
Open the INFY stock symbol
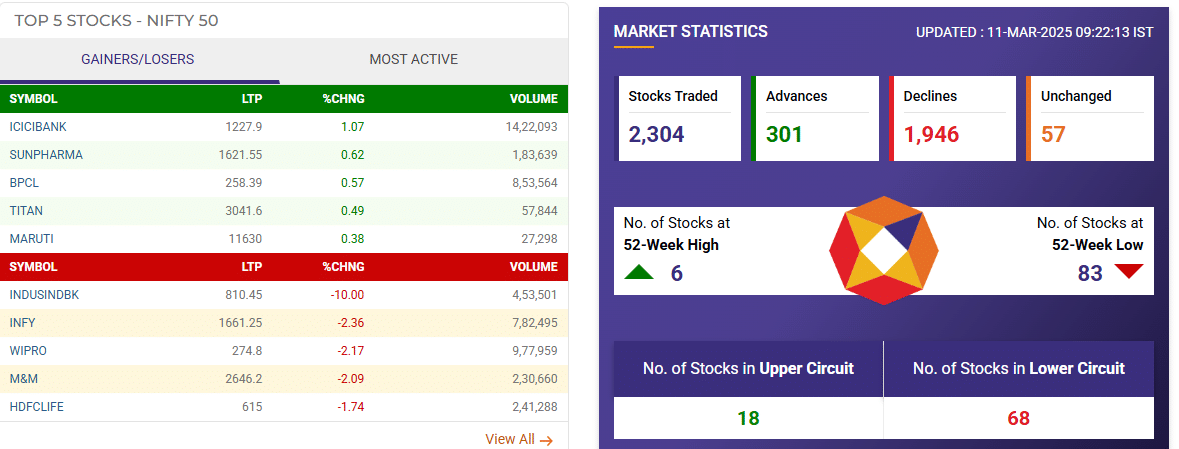pyautogui.click(x=22, y=323)
